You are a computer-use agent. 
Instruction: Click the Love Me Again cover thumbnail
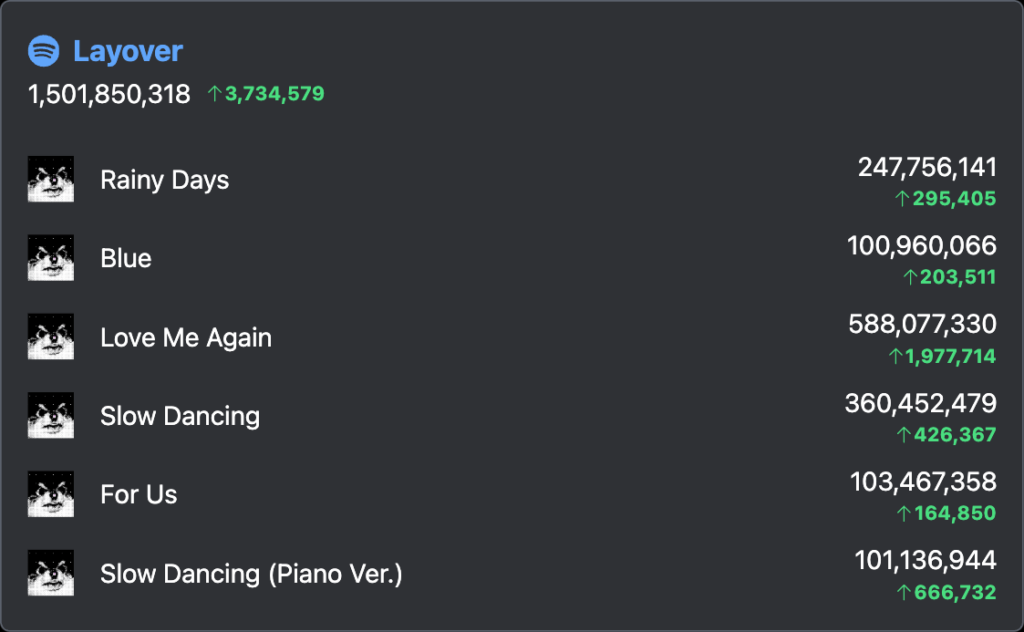51,337
